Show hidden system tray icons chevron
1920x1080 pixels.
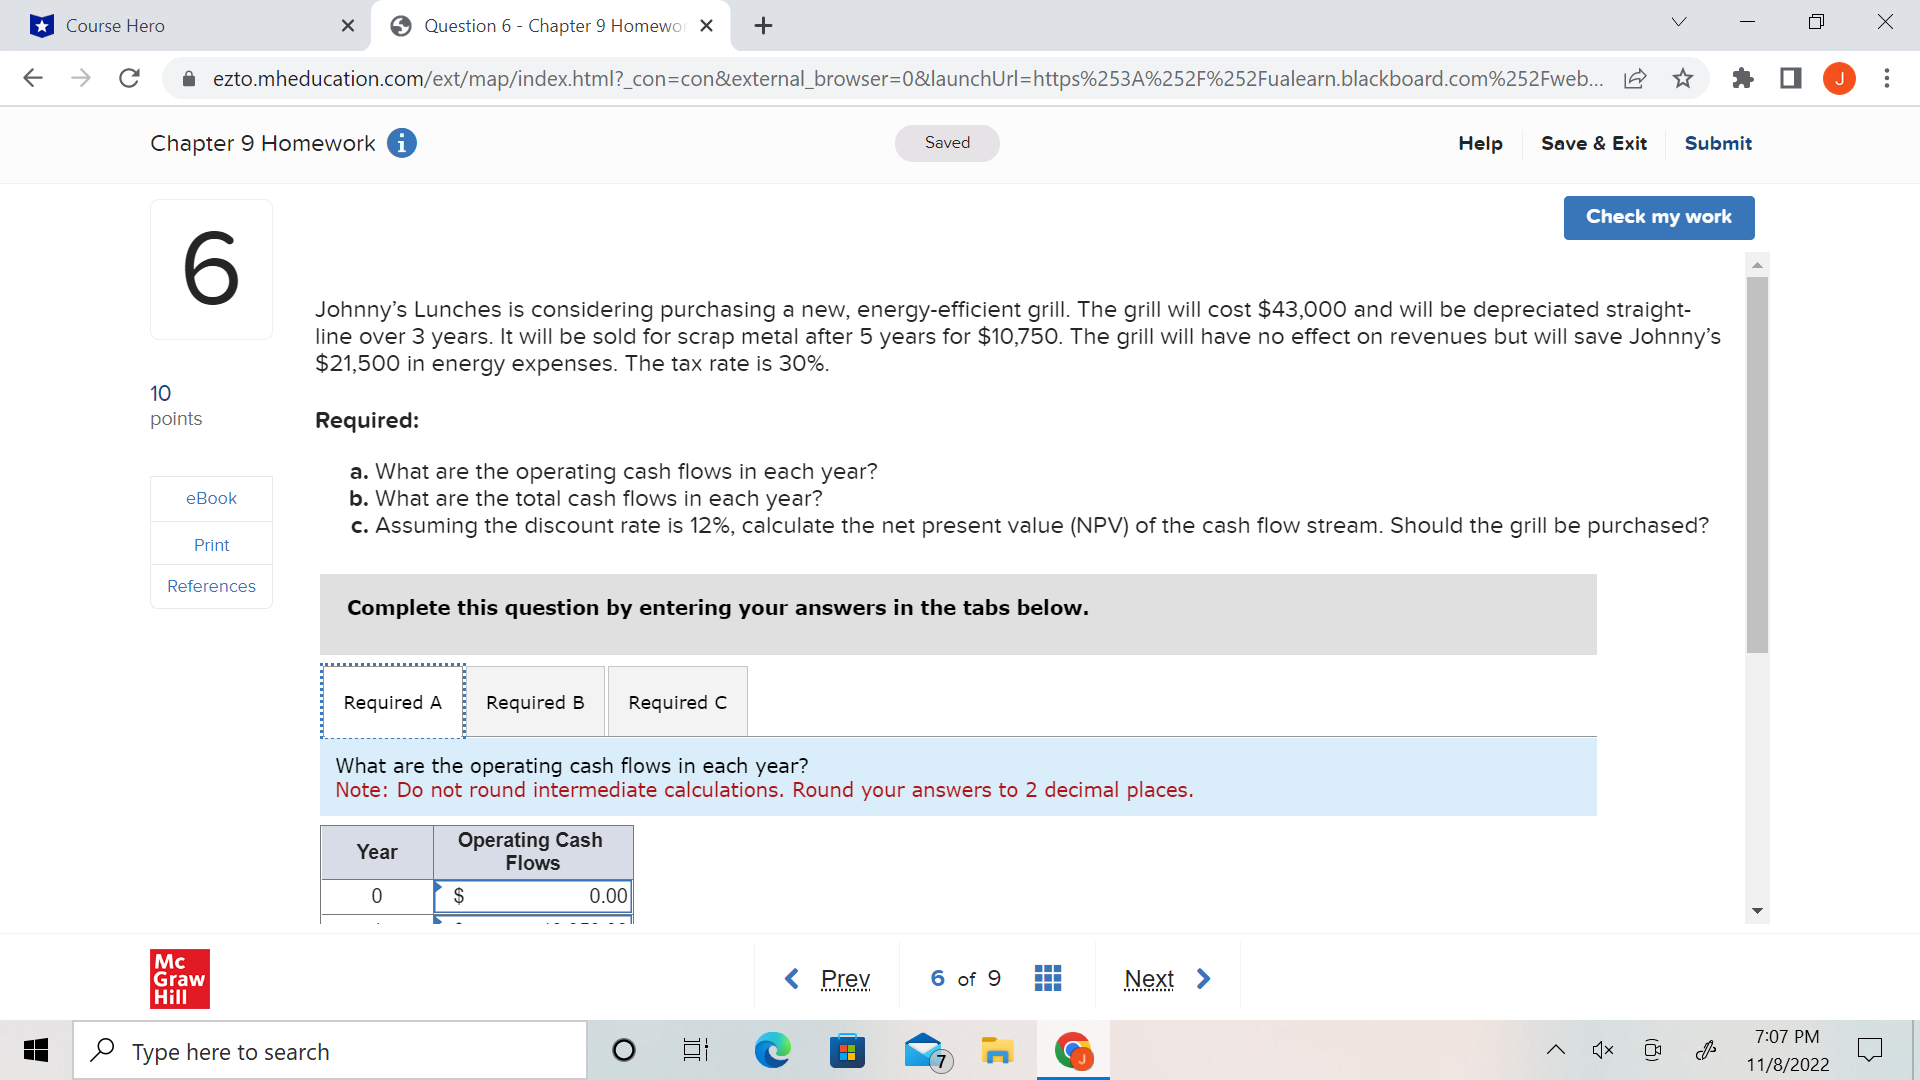pyautogui.click(x=1555, y=1050)
